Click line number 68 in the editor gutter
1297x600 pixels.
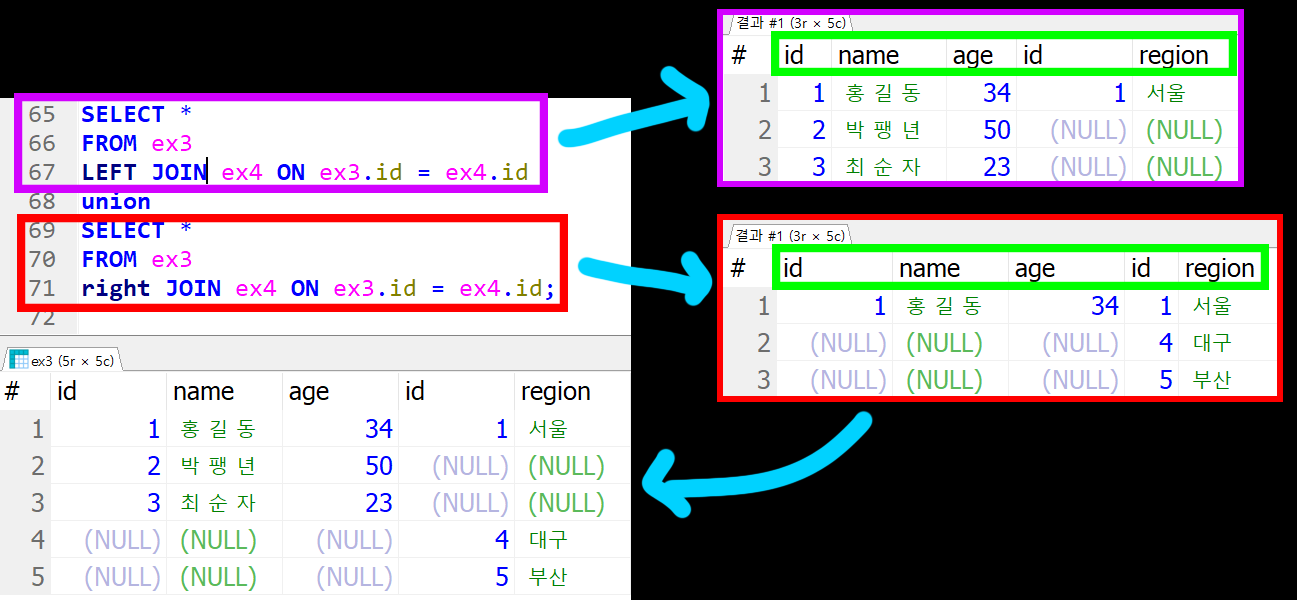click(x=42, y=201)
